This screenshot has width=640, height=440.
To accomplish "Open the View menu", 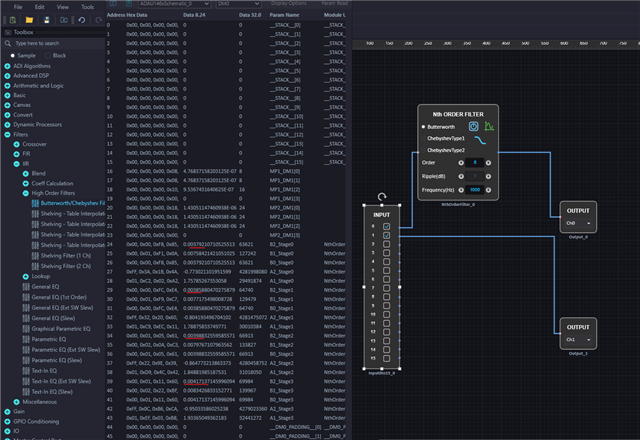I will click(x=62, y=7).
